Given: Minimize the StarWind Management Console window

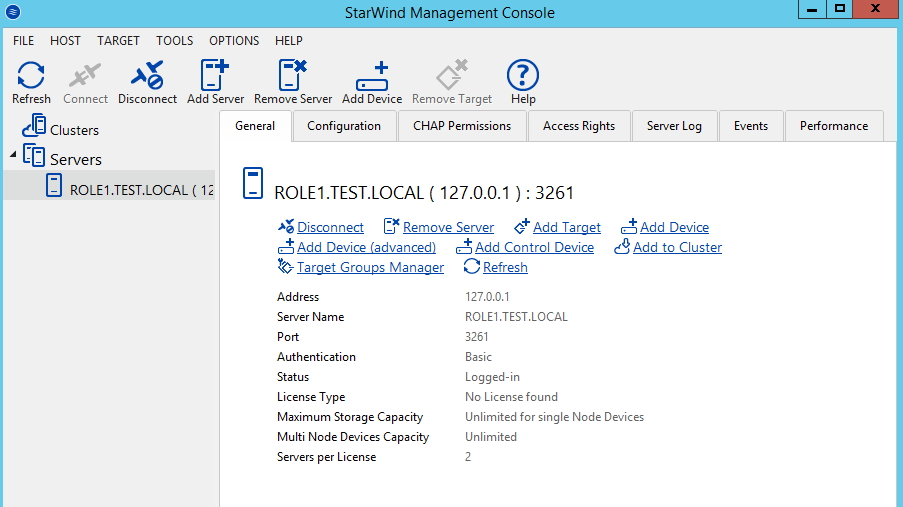Looking at the screenshot, I should pyautogui.click(x=812, y=9).
